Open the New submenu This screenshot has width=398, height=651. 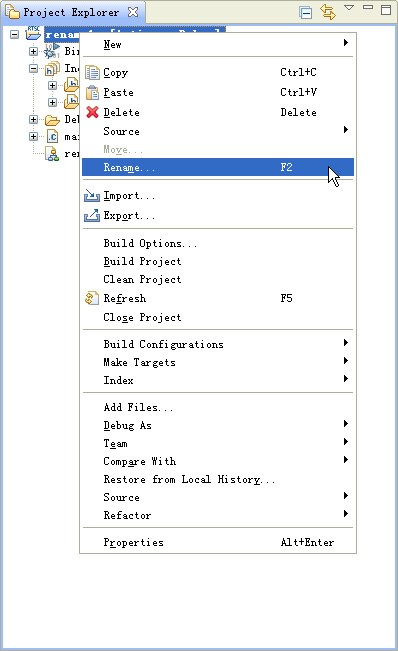click(218, 44)
